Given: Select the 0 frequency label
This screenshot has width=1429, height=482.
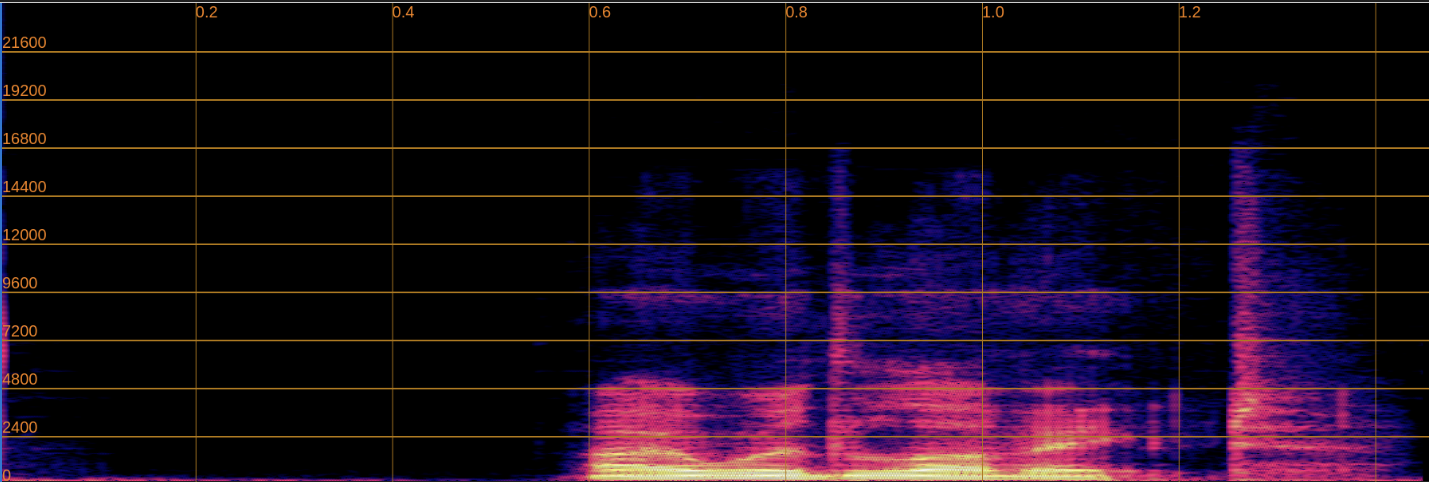Looking at the screenshot, I should [7, 474].
